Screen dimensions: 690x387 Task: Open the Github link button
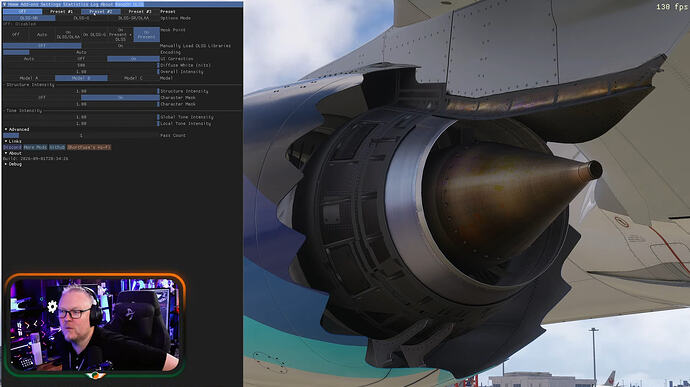click(x=57, y=147)
